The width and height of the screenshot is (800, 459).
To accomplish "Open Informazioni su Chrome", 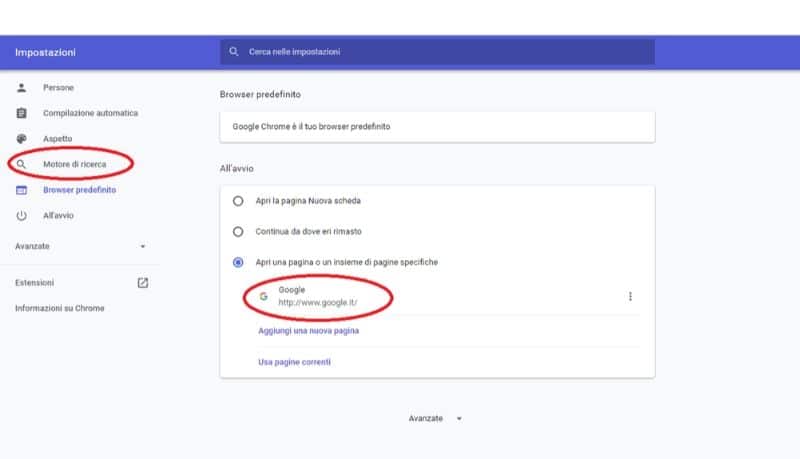I will click(x=60, y=308).
